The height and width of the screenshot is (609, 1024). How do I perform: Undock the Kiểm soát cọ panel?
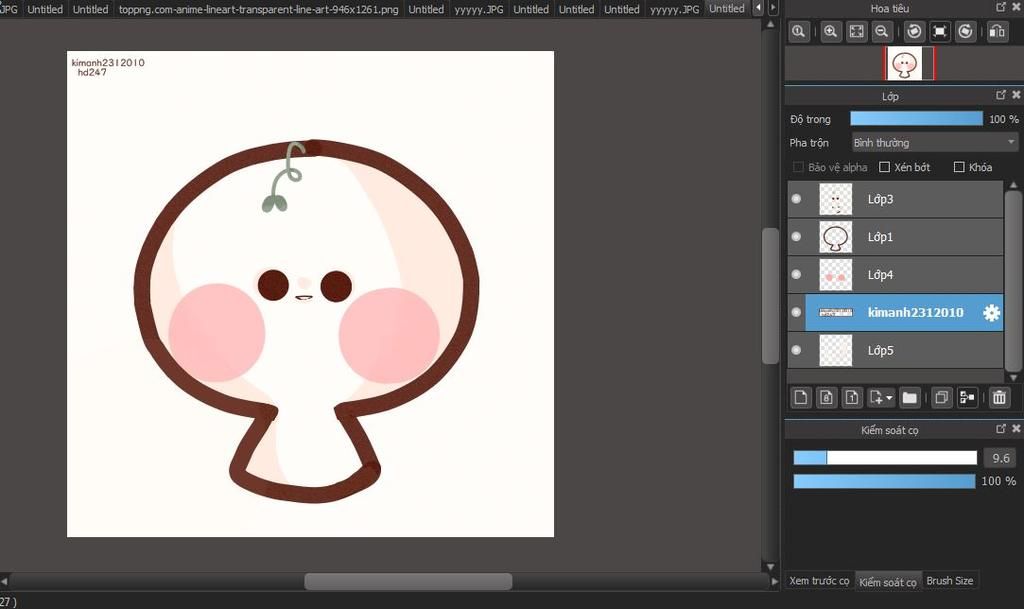[x=1001, y=429]
